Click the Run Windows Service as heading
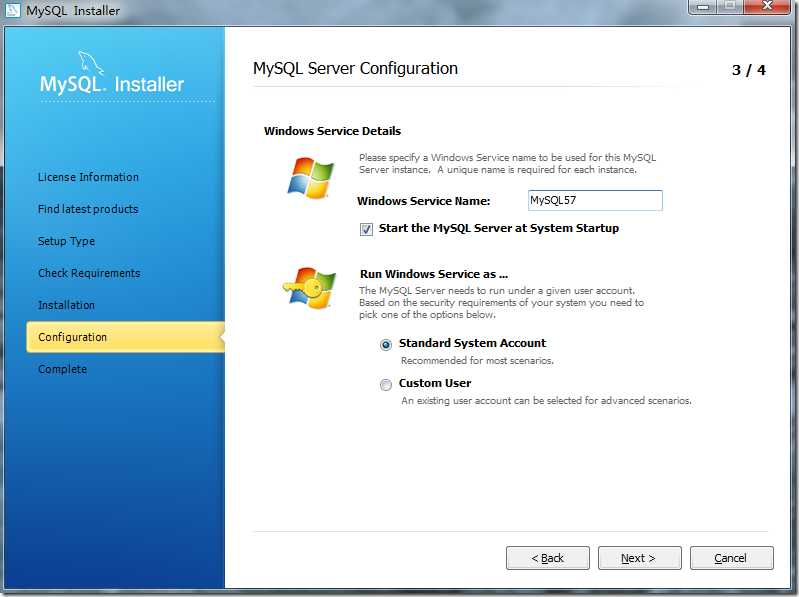799x597 pixels. pos(434,274)
